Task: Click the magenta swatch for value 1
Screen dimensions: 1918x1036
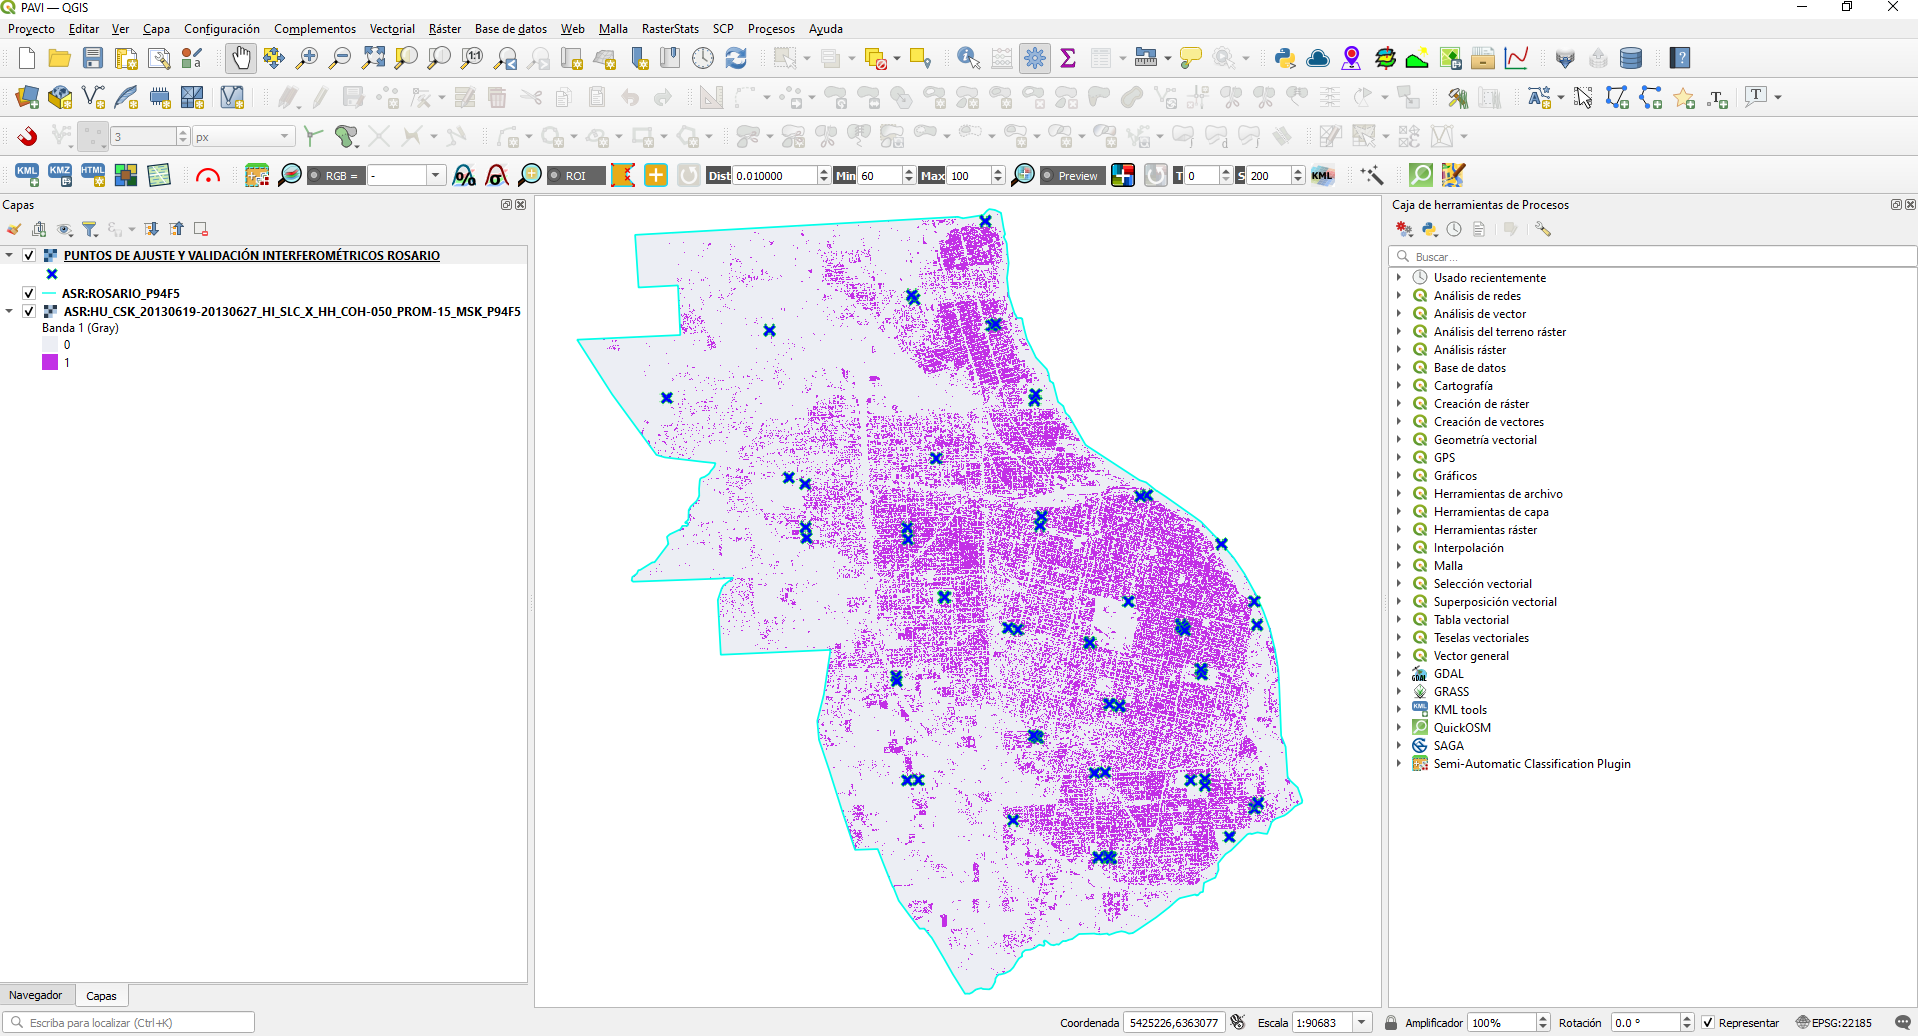Action: (x=50, y=362)
